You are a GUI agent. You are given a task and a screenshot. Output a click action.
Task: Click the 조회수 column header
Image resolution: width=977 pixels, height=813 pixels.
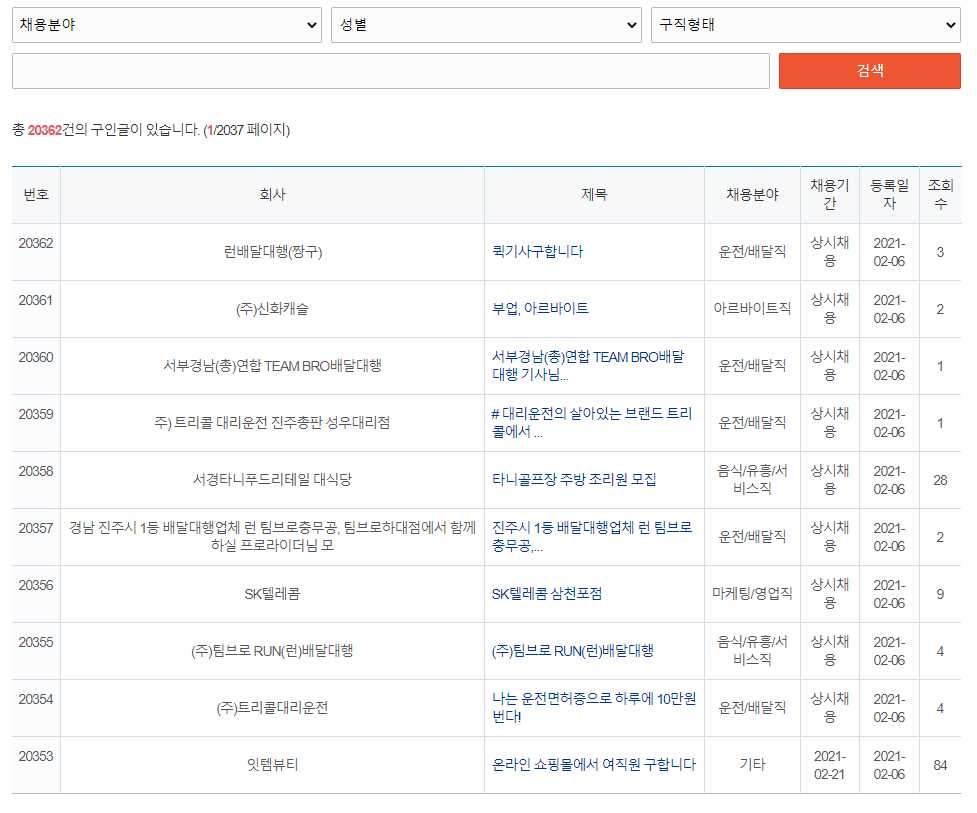(x=940, y=194)
